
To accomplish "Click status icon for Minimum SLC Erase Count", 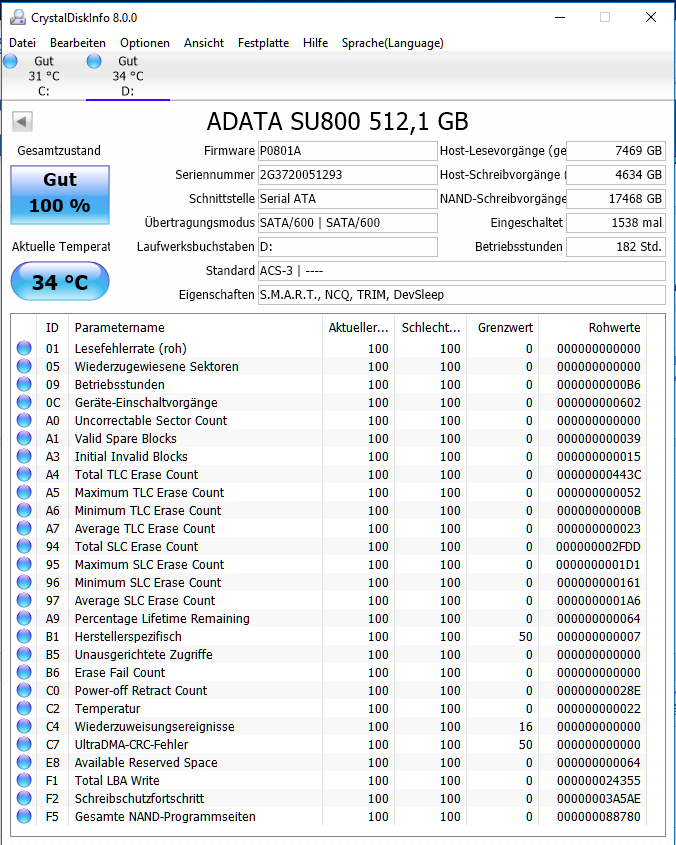I will pyautogui.click(x=24, y=582).
